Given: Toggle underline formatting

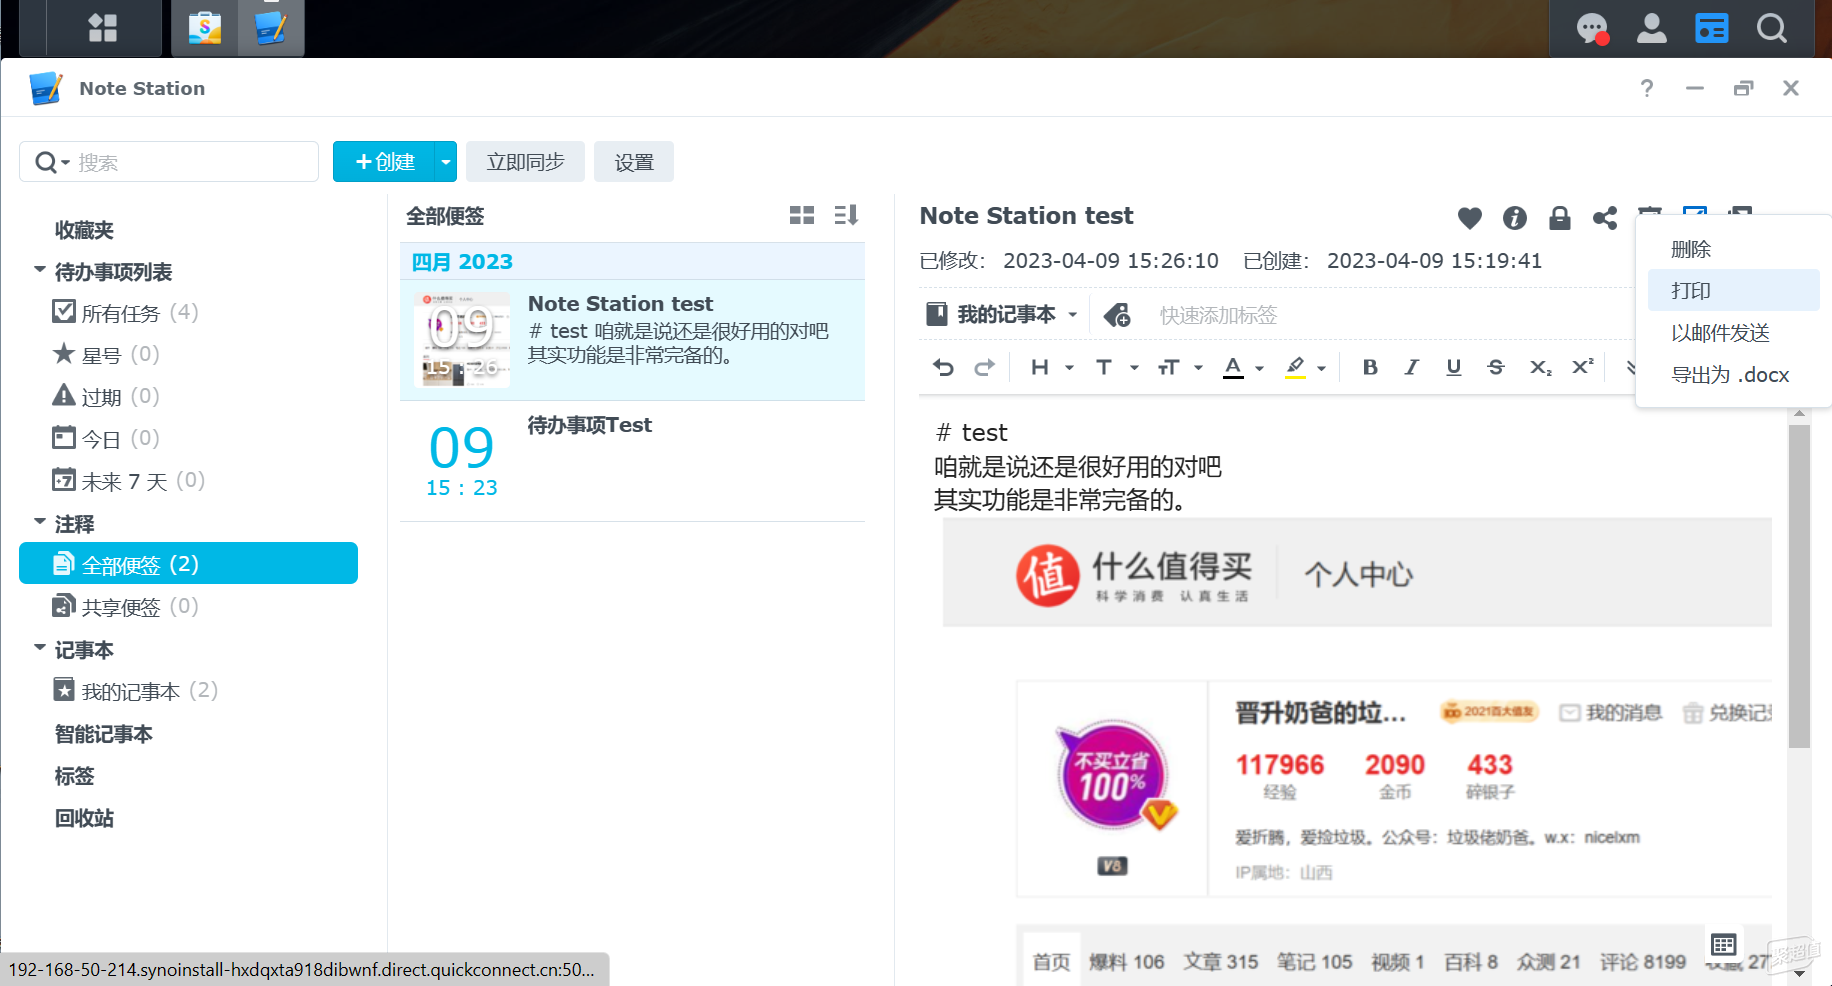Looking at the screenshot, I should (1454, 367).
